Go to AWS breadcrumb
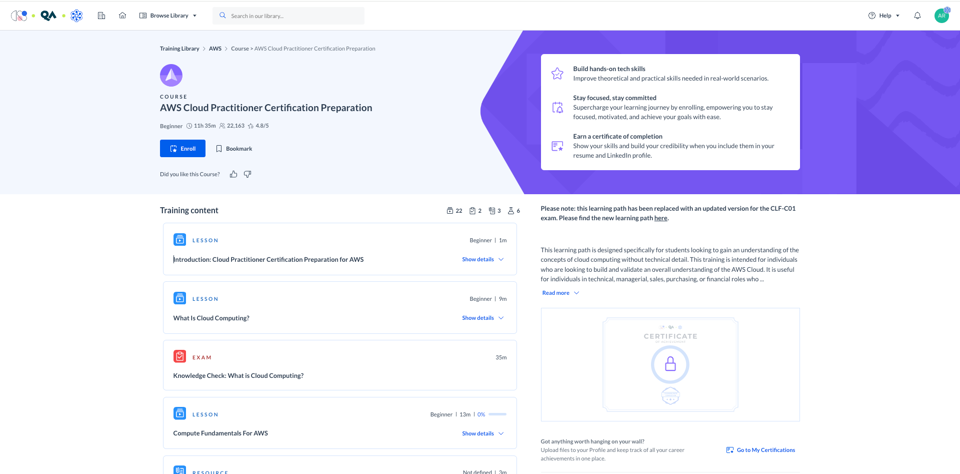 215,48
